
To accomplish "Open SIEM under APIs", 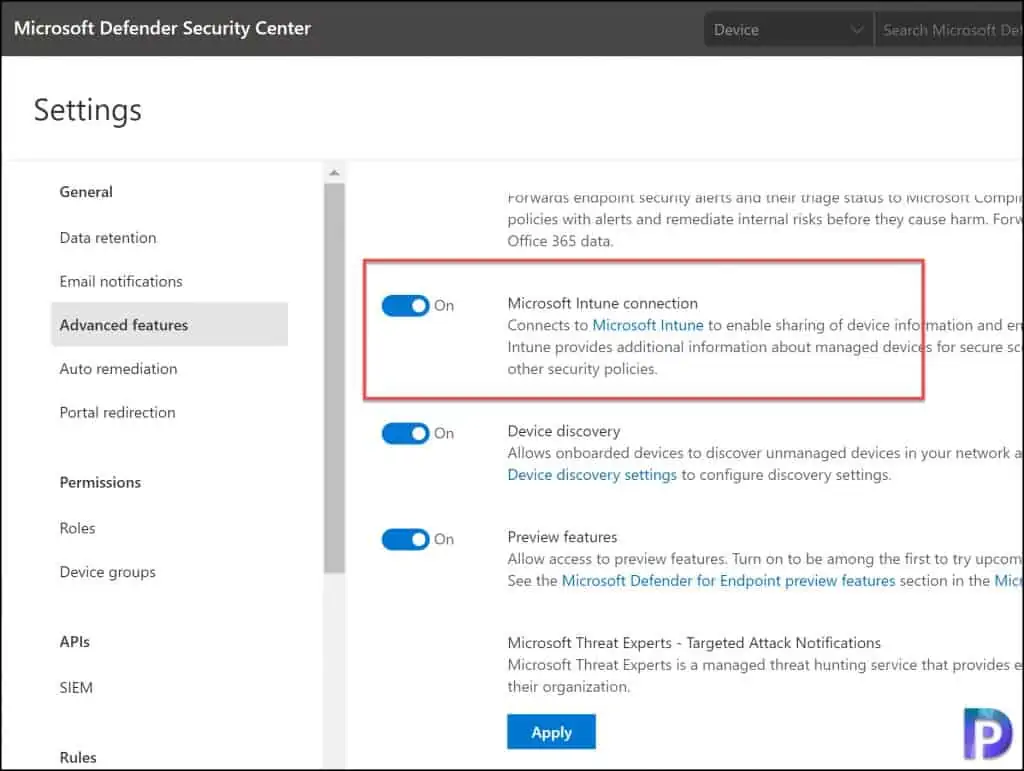I will (76, 687).
